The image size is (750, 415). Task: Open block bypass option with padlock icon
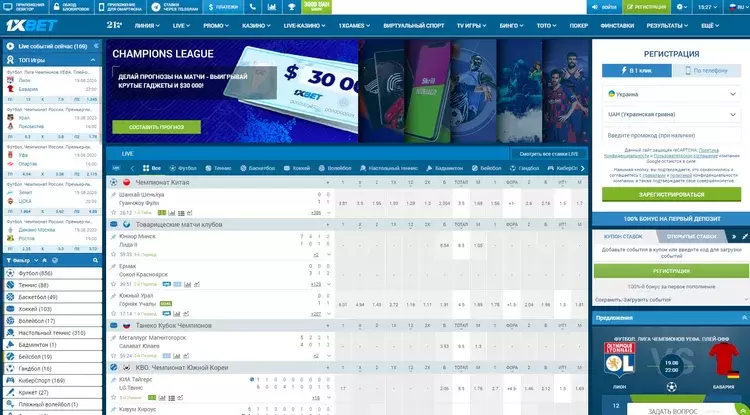pos(71,7)
